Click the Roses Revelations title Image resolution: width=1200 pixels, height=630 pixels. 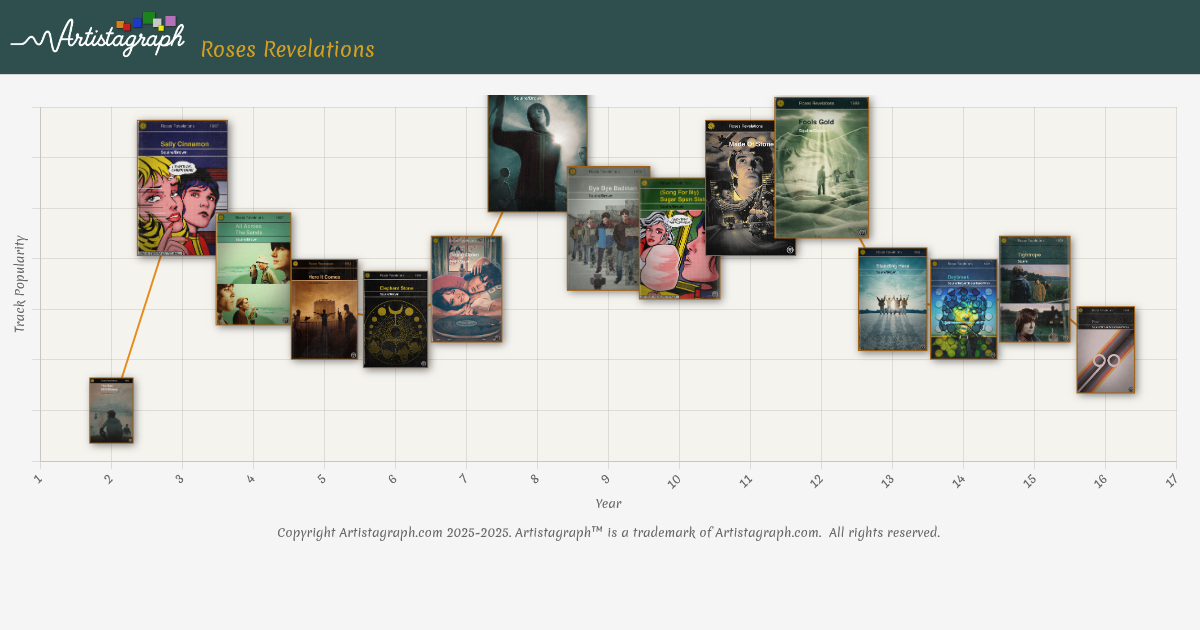point(287,50)
